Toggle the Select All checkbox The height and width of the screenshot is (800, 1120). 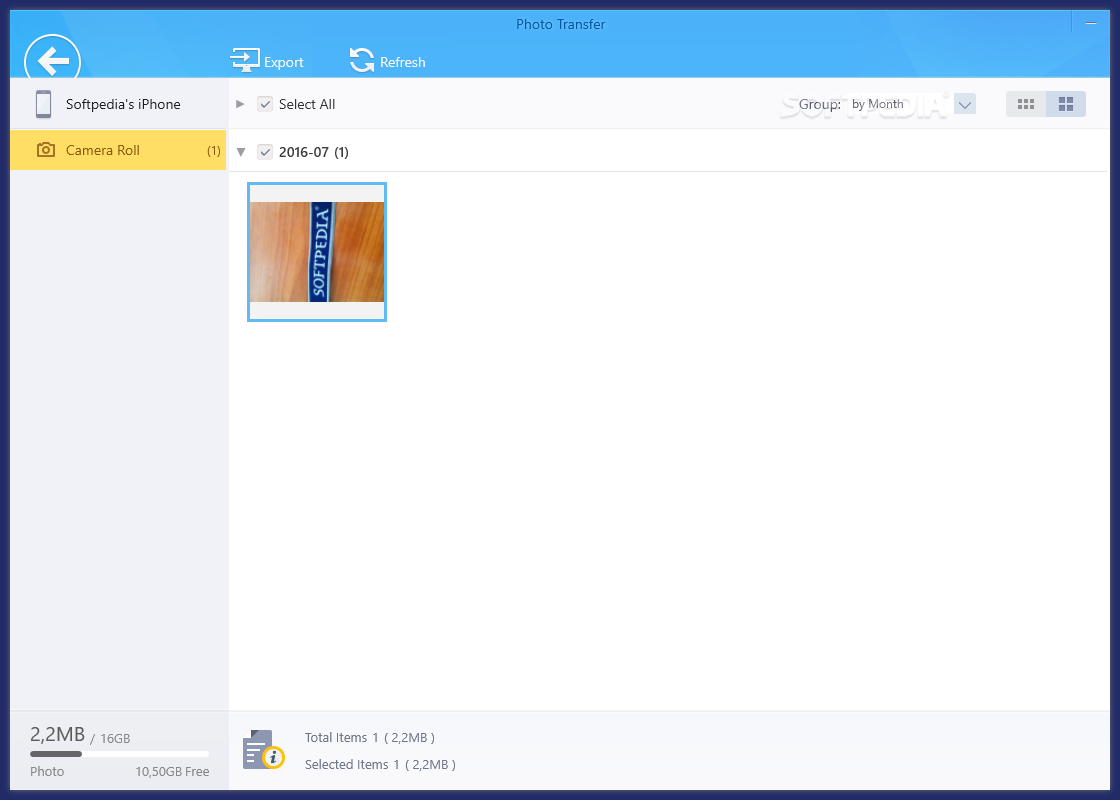[x=265, y=104]
